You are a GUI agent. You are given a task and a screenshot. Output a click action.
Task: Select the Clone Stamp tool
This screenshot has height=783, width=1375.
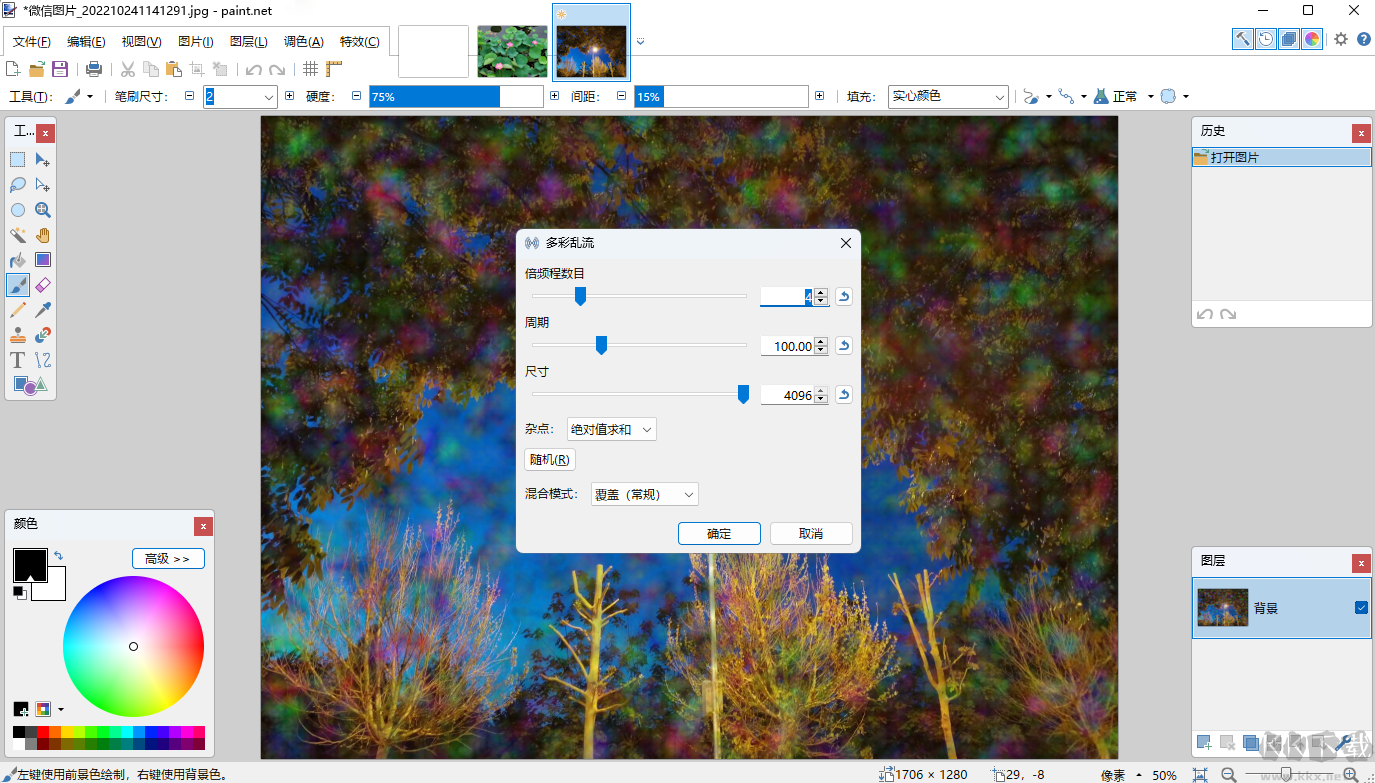coord(17,334)
